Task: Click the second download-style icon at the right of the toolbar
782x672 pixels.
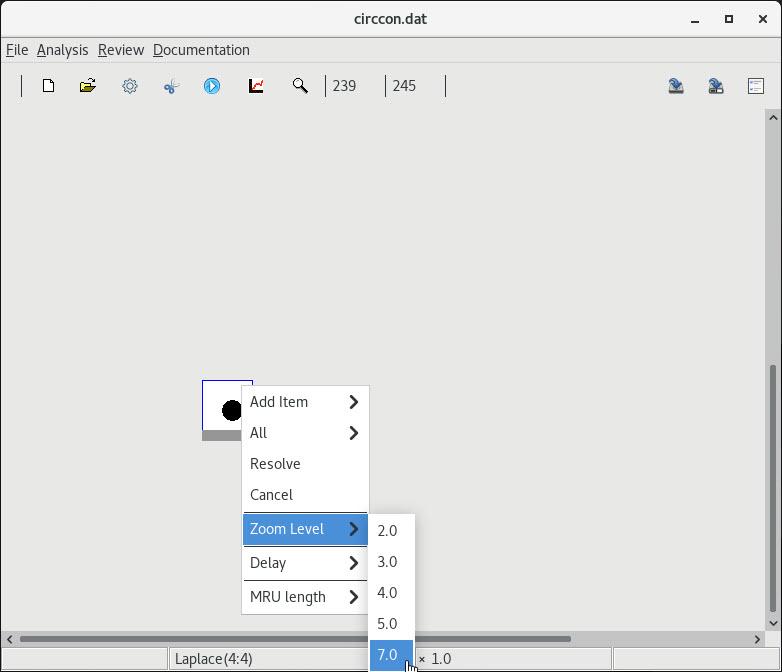Action: (716, 86)
